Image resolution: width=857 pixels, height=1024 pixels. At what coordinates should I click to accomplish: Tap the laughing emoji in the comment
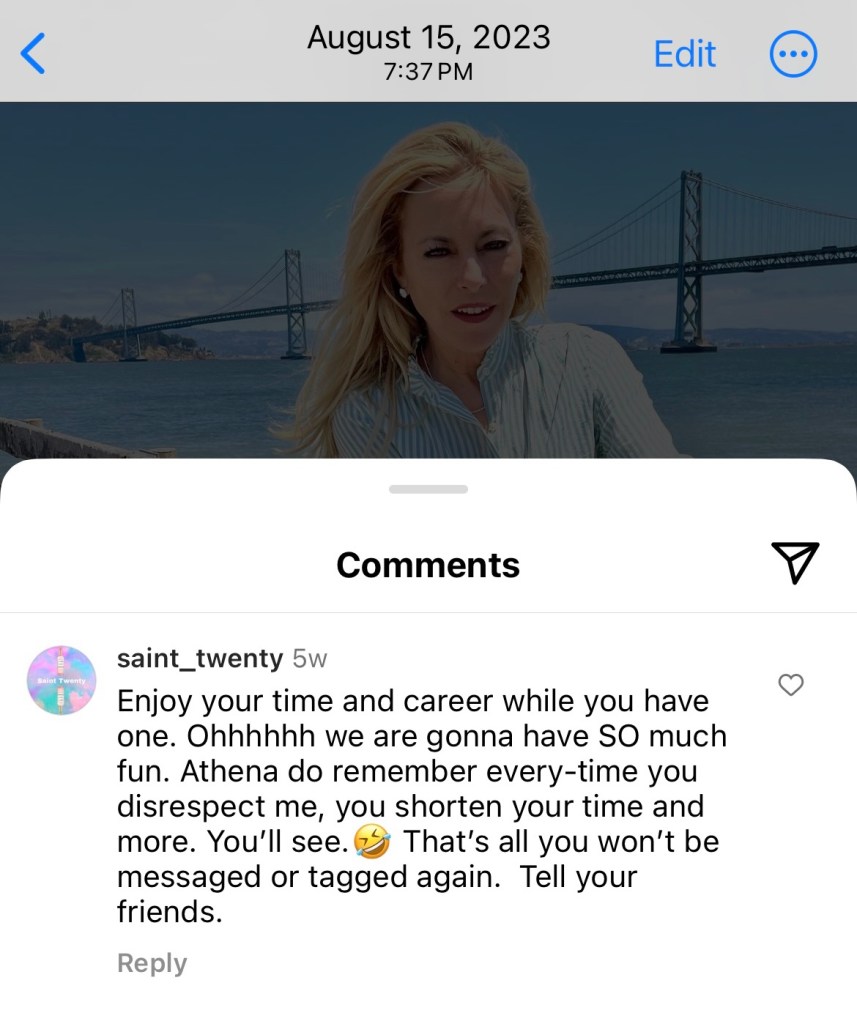(x=371, y=842)
